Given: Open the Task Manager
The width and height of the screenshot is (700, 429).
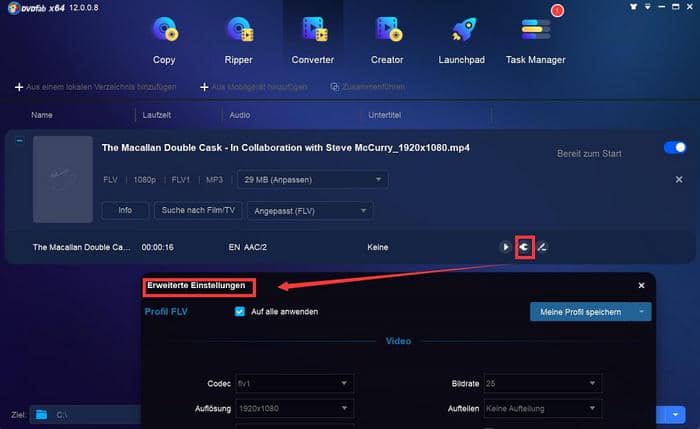Looking at the screenshot, I should [536, 40].
